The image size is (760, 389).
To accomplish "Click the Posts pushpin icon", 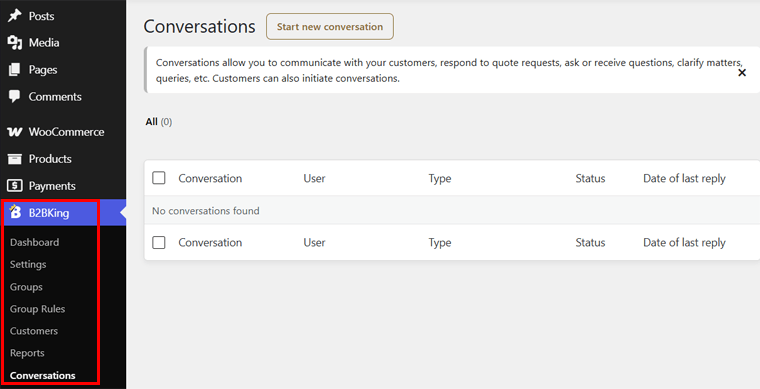I will (15, 16).
